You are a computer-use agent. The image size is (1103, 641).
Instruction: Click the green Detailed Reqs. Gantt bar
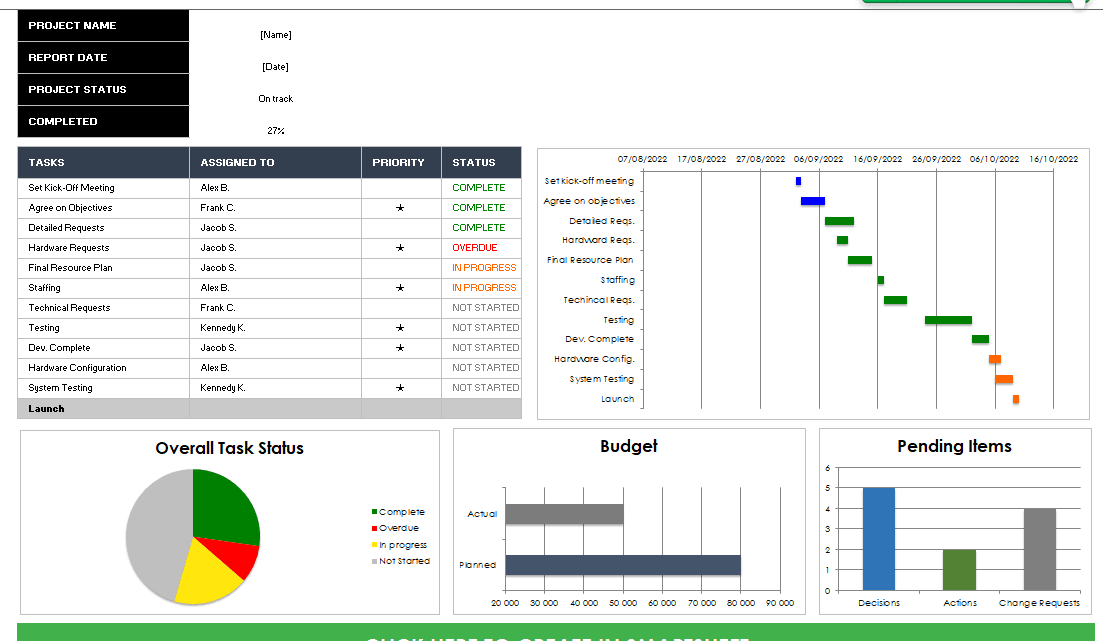click(839, 221)
